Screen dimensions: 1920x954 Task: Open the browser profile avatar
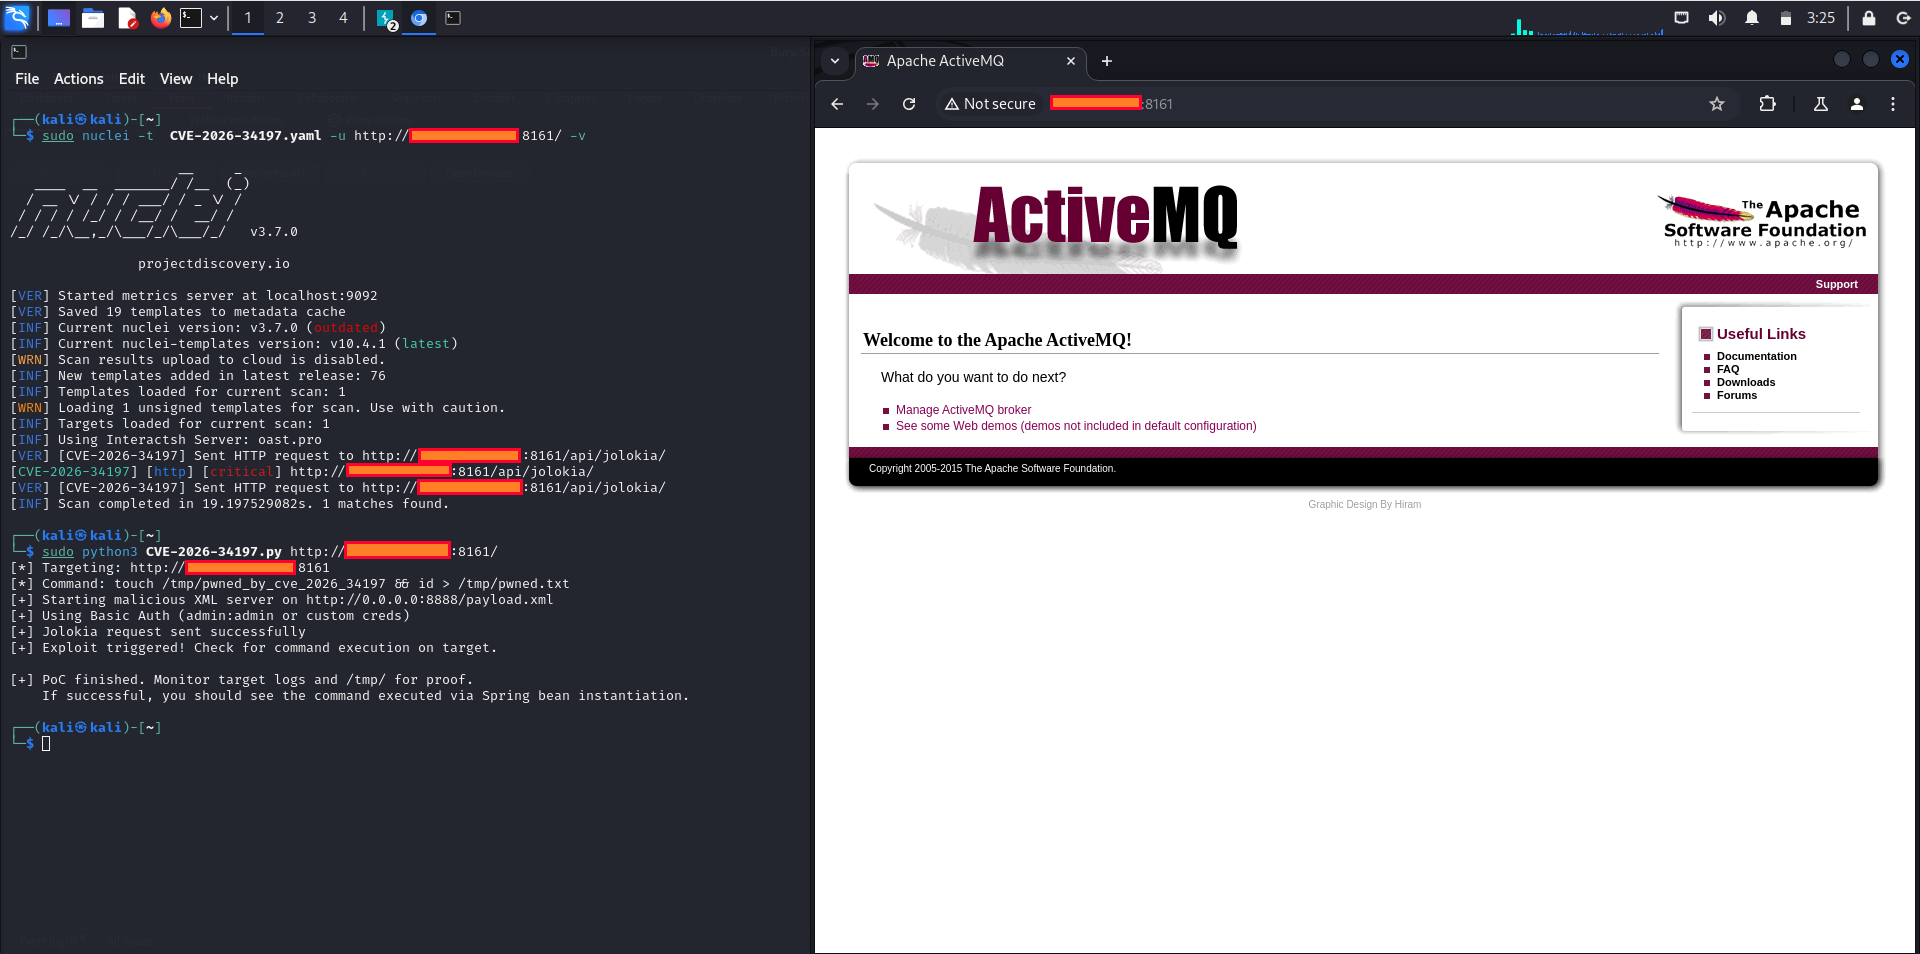coord(1856,104)
